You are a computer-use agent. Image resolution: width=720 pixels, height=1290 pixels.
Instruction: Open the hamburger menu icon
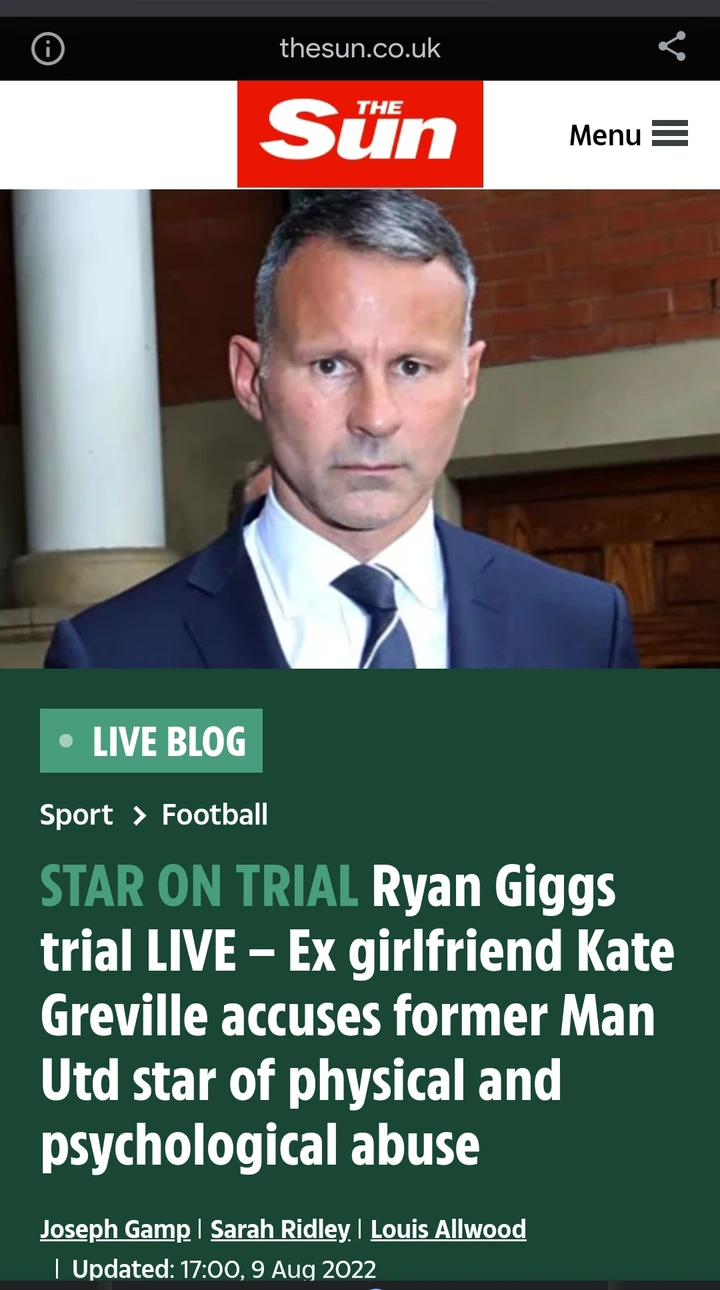pos(670,134)
